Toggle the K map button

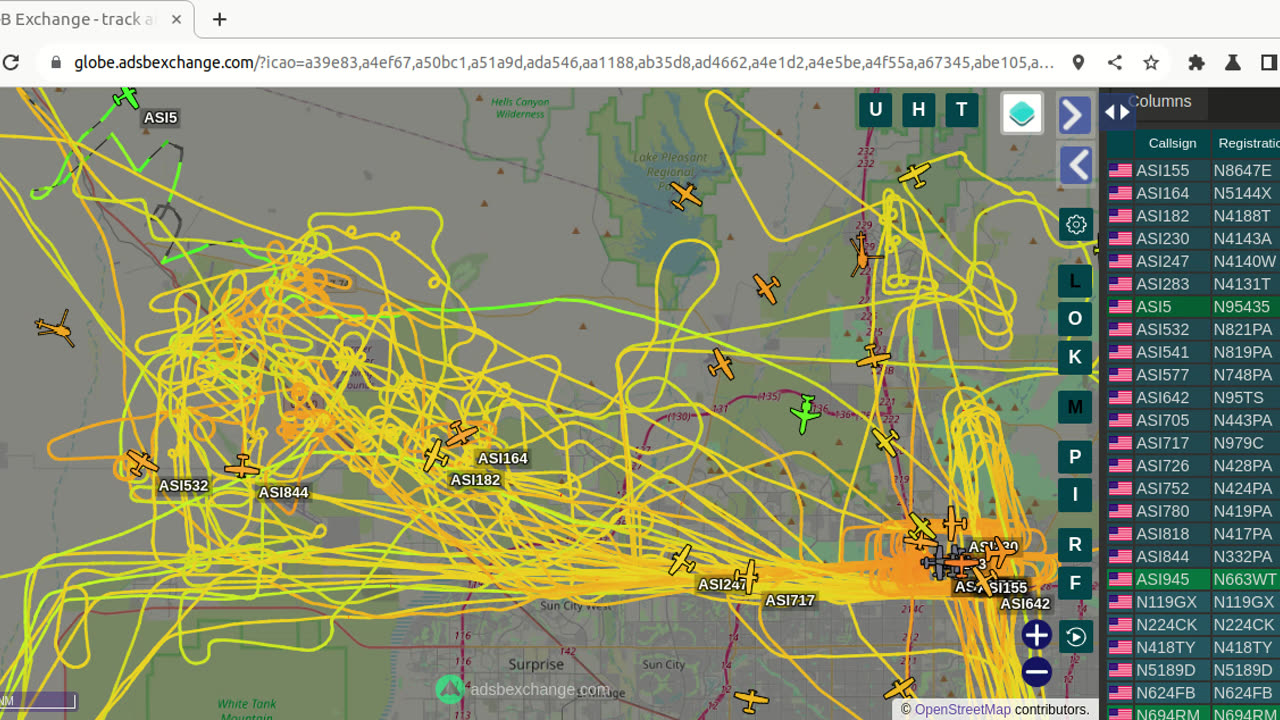(1075, 357)
